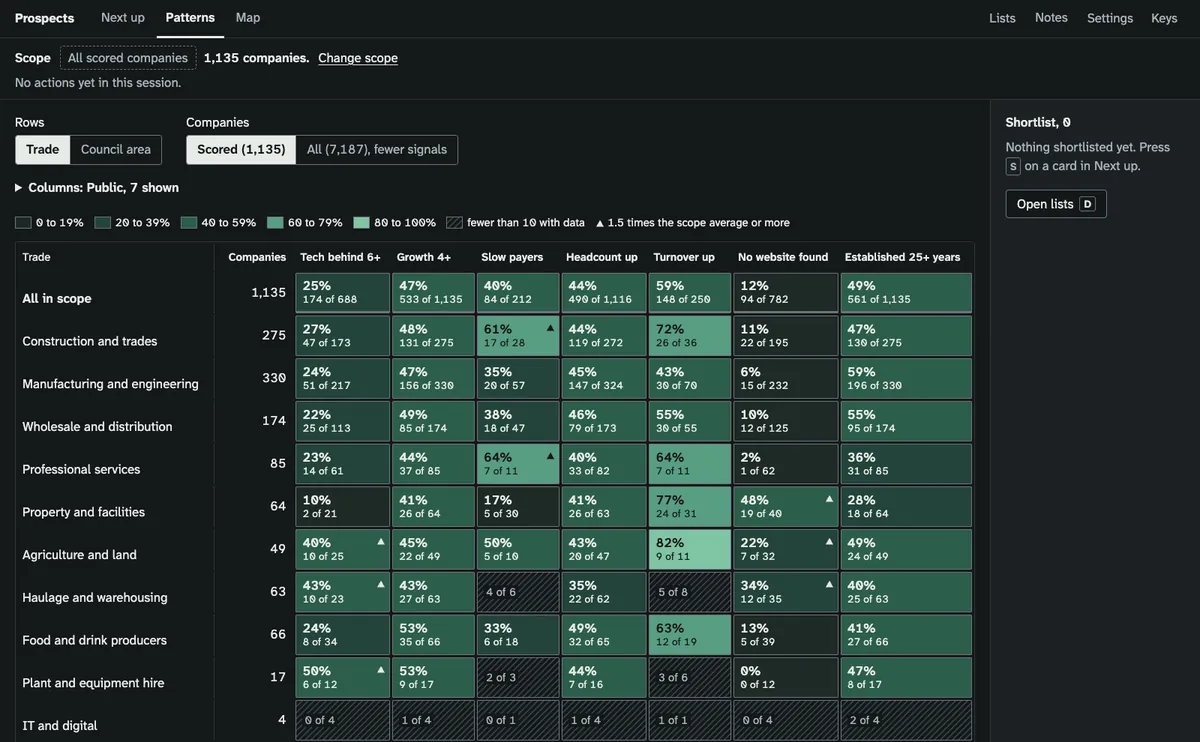Click the Tech behind 6+ column header
This screenshot has height=742, width=1200.
[x=340, y=257]
